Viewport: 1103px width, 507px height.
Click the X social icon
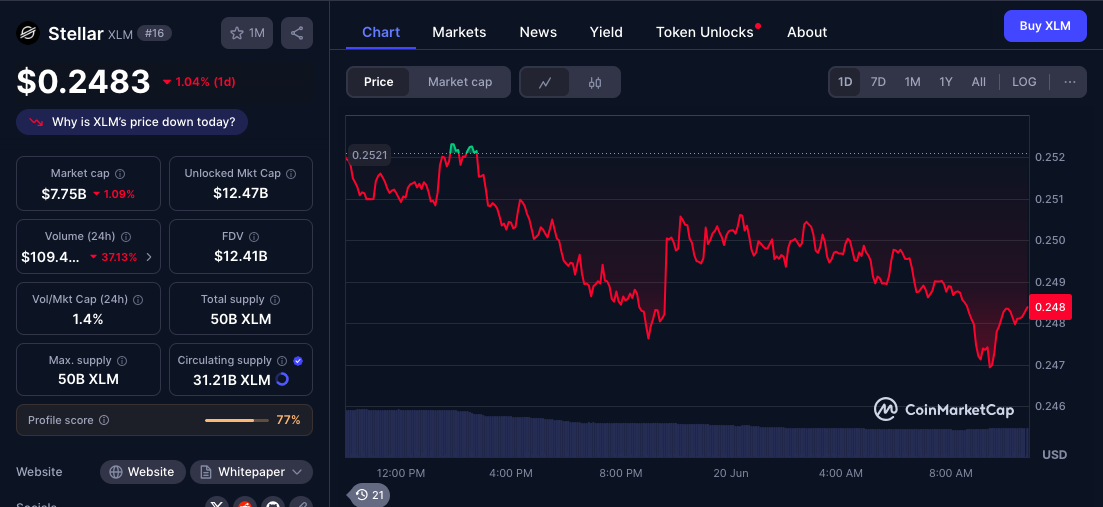217,503
